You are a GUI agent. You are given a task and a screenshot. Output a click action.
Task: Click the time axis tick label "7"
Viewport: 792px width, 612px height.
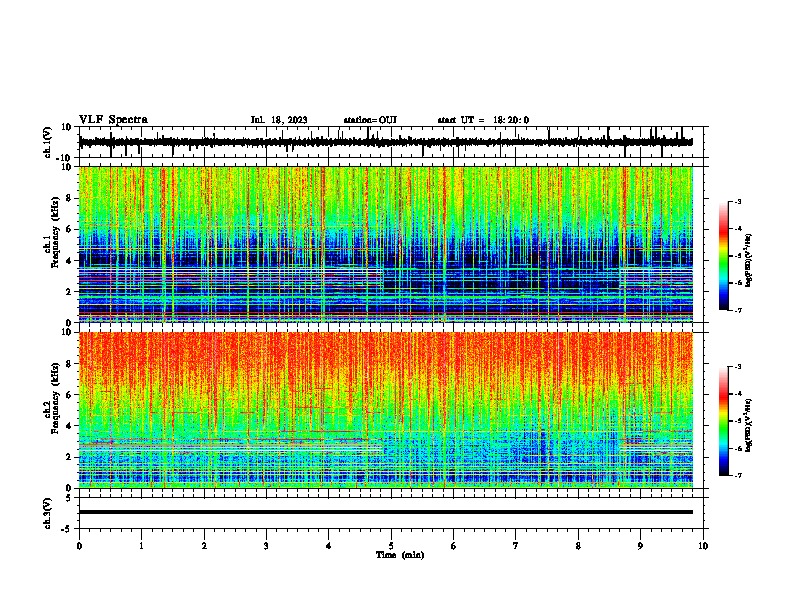(x=516, y=546)
